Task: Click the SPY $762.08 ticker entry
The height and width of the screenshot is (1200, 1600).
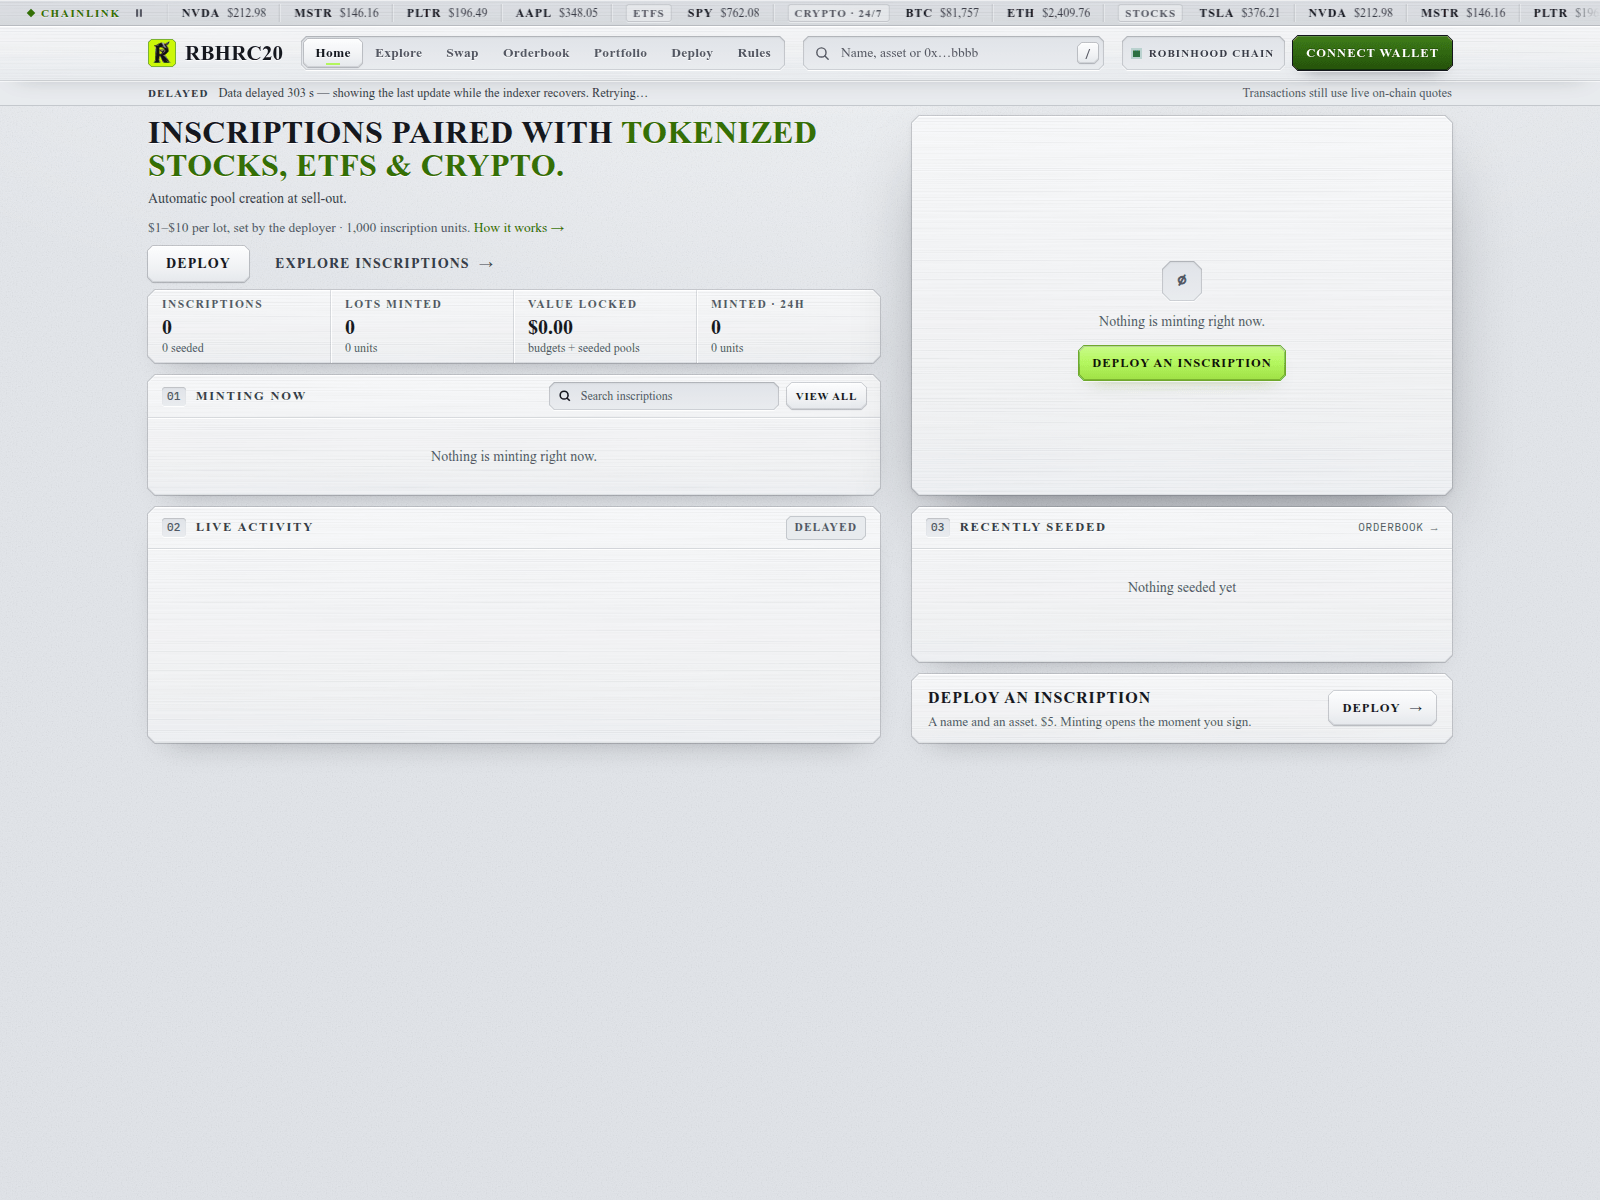Action: (x=723, y=13)
